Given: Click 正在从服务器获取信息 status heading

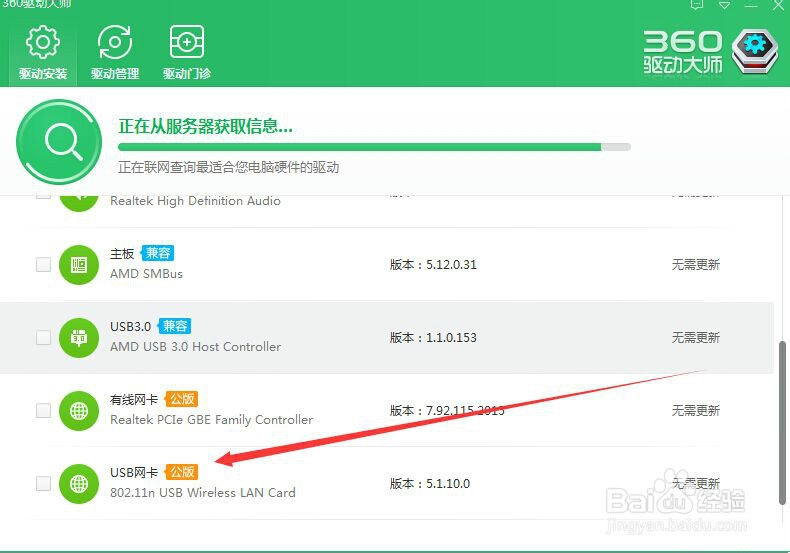Looking at the screenshot, I should point(206,126).
